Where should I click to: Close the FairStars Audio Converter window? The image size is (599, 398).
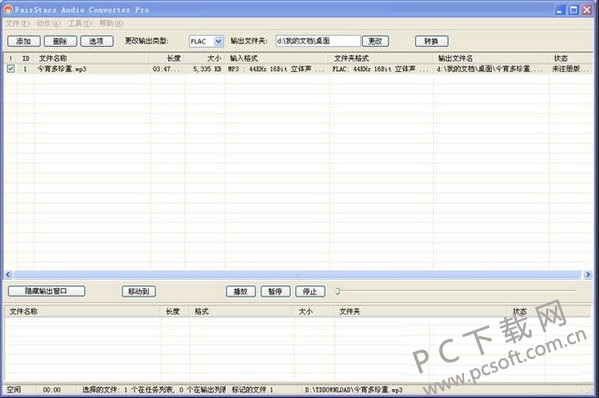tap(587, 10)
